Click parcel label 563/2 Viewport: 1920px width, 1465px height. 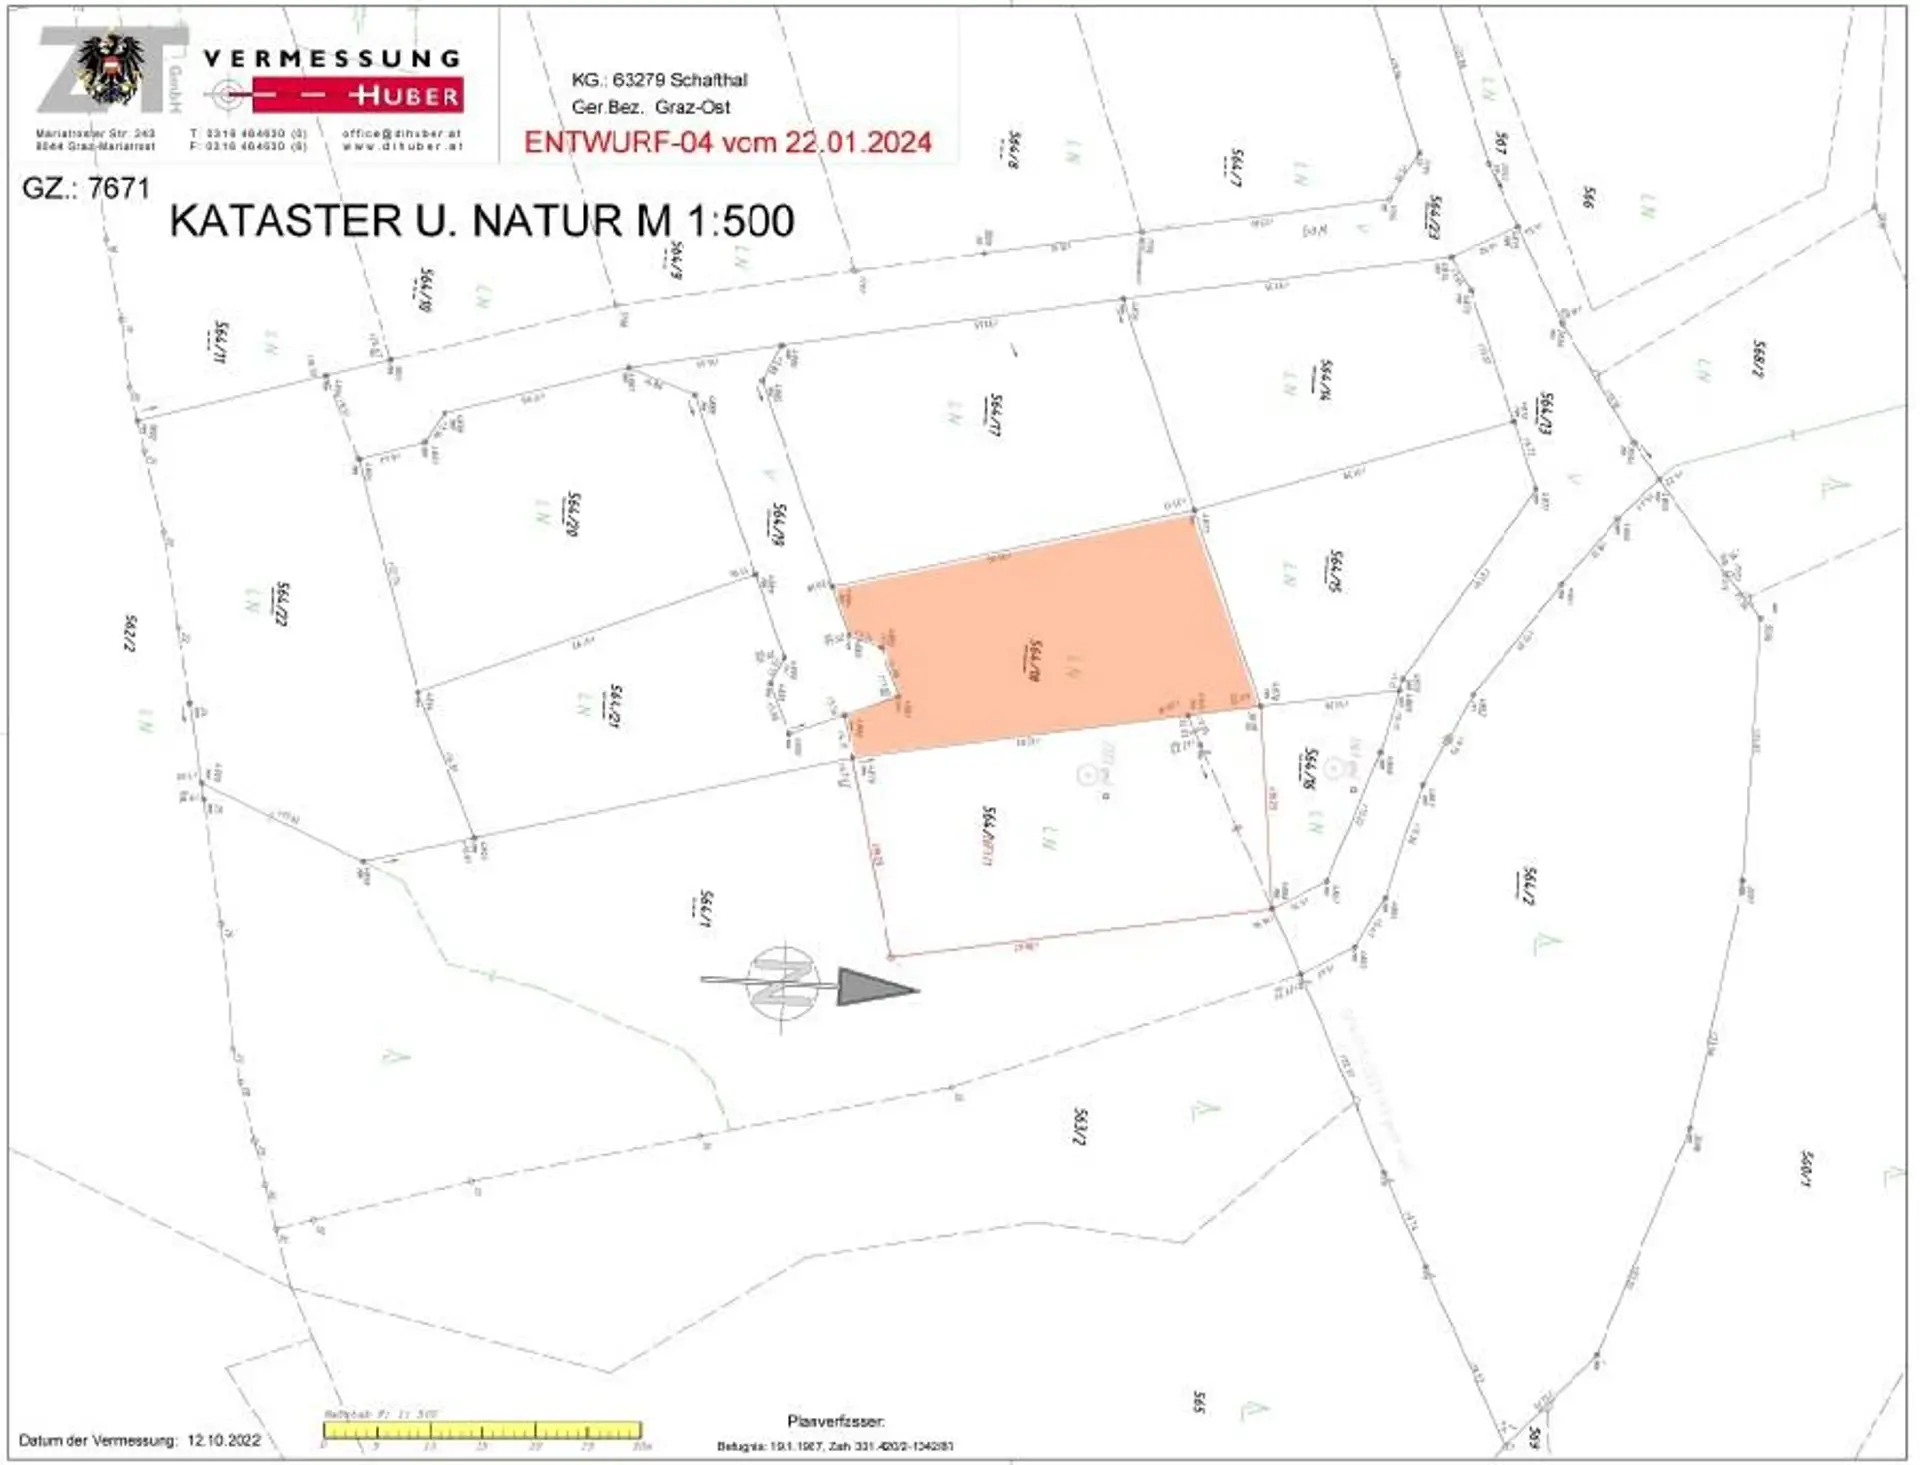[1080, 1126]
